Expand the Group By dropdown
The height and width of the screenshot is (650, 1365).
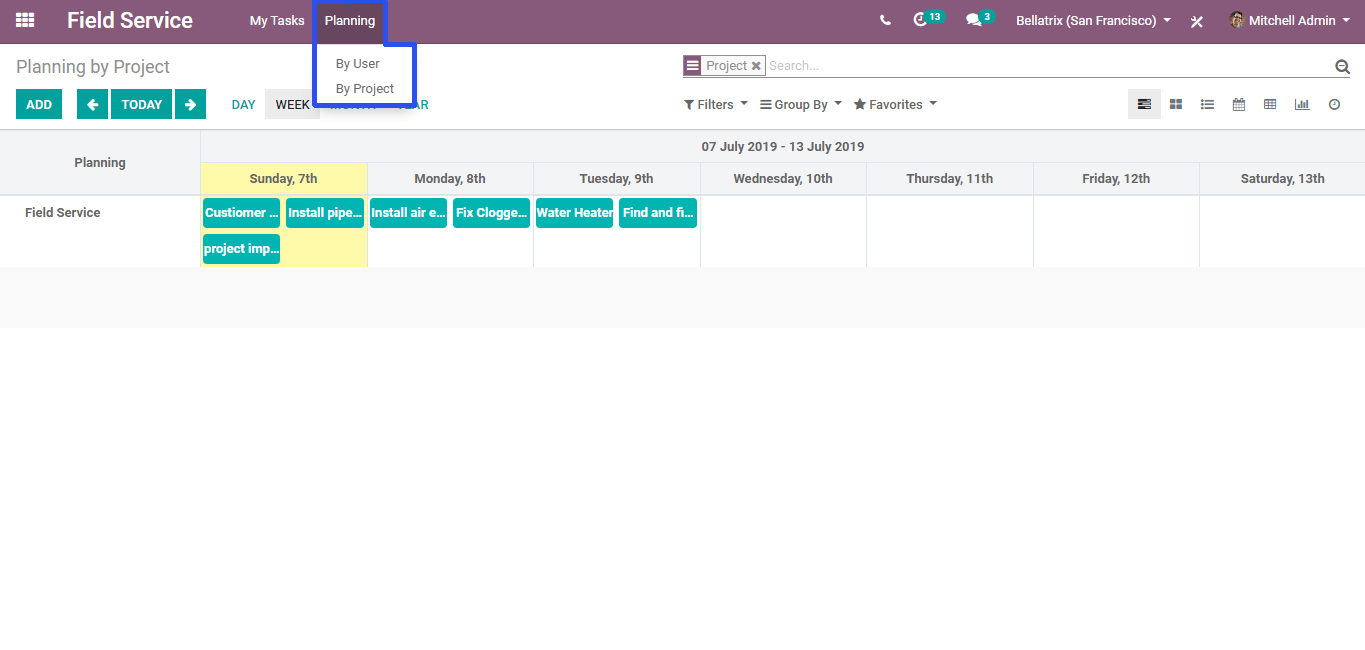point(801,104)
